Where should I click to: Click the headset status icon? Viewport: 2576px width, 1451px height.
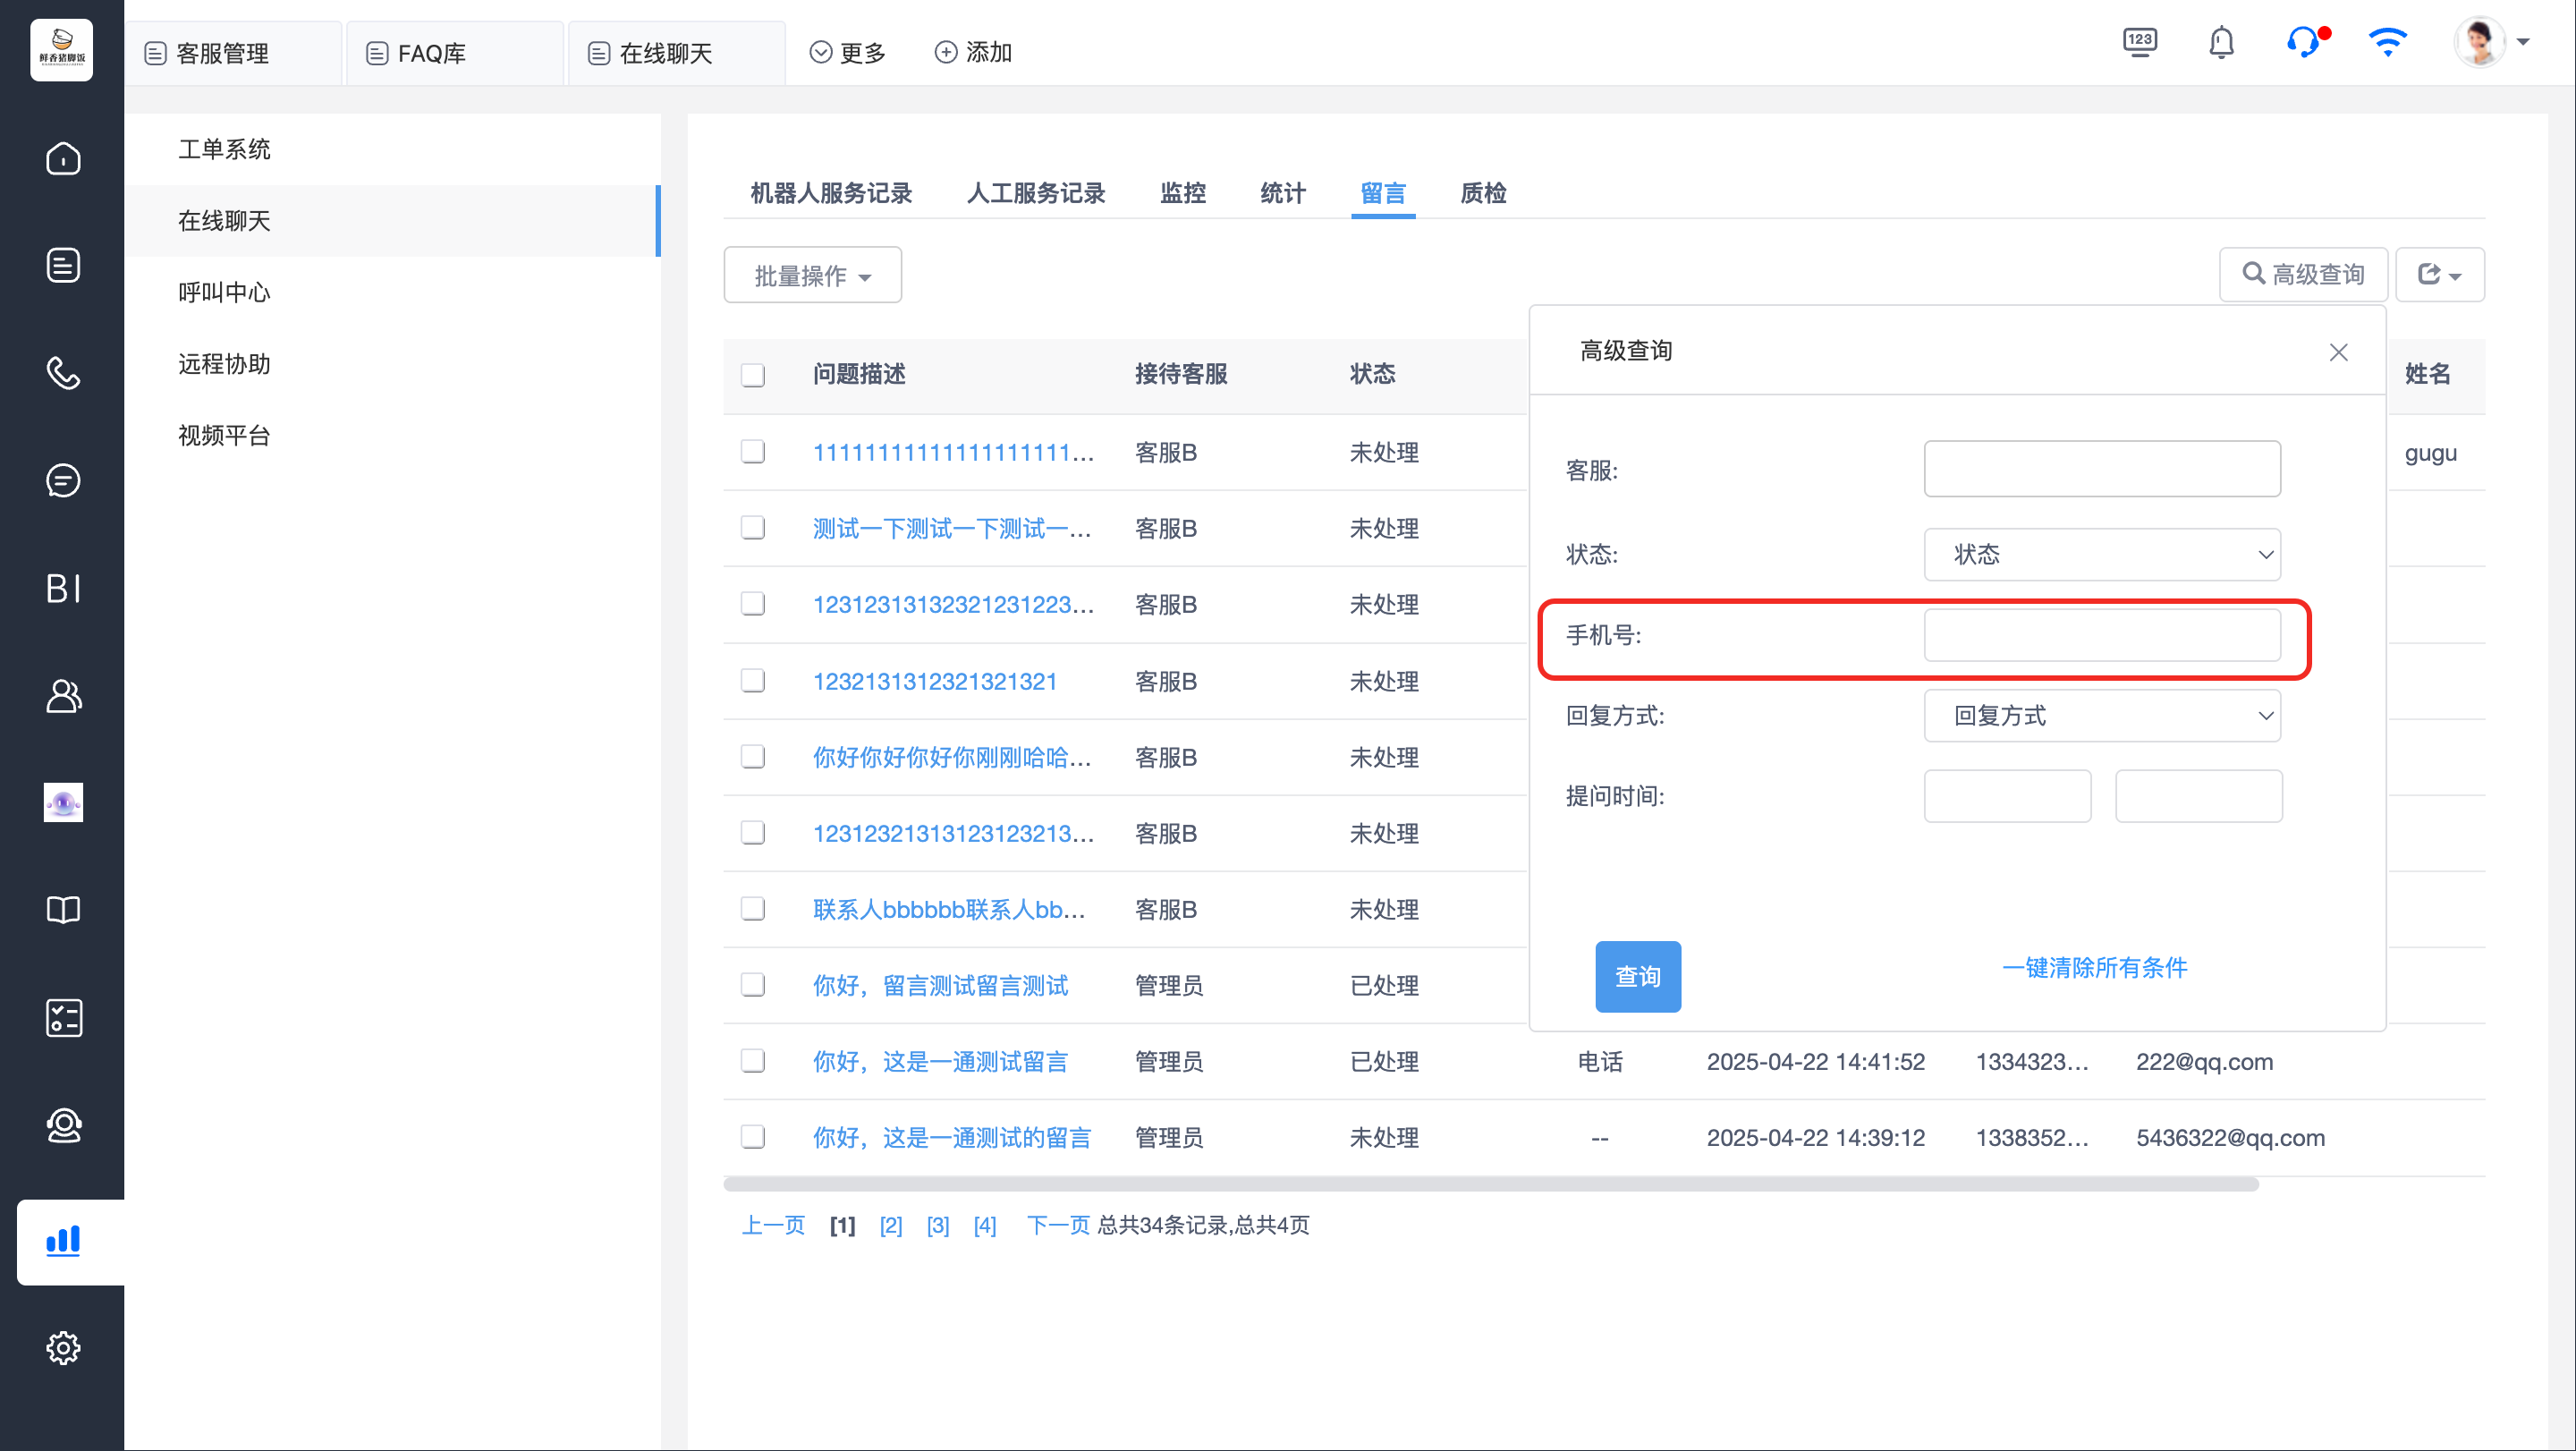pos(2303,43)
